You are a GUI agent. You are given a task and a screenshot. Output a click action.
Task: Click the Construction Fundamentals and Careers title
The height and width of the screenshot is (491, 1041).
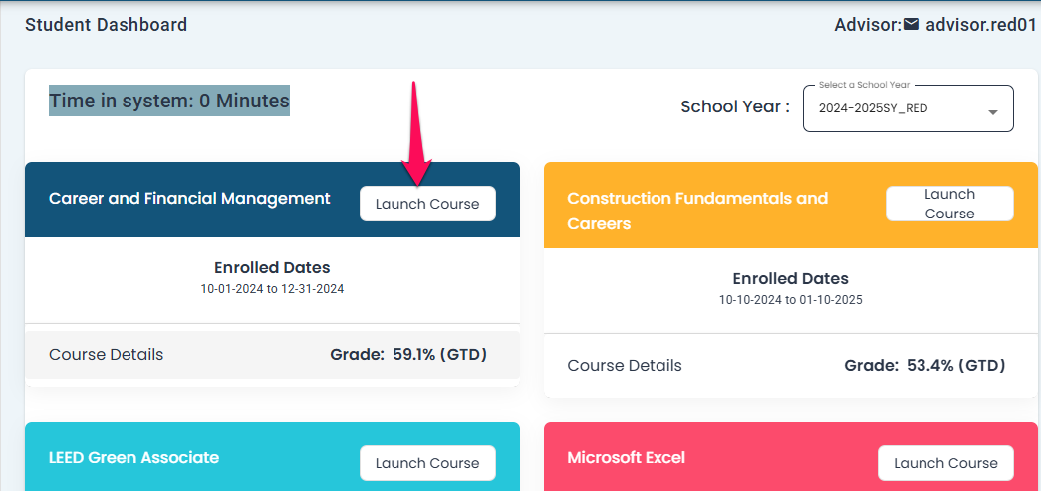697,210
